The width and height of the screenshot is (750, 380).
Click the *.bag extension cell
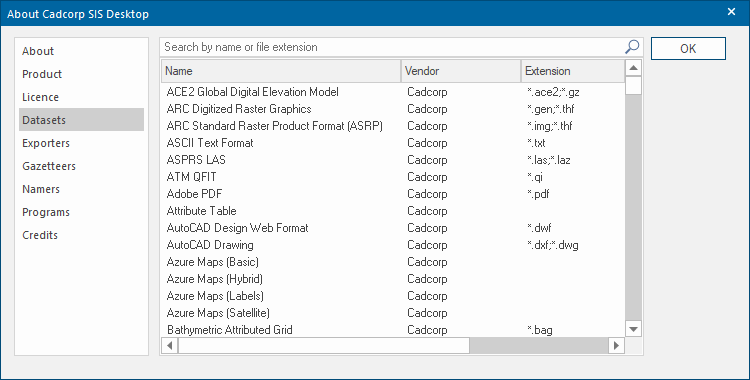tap(540, 330)
